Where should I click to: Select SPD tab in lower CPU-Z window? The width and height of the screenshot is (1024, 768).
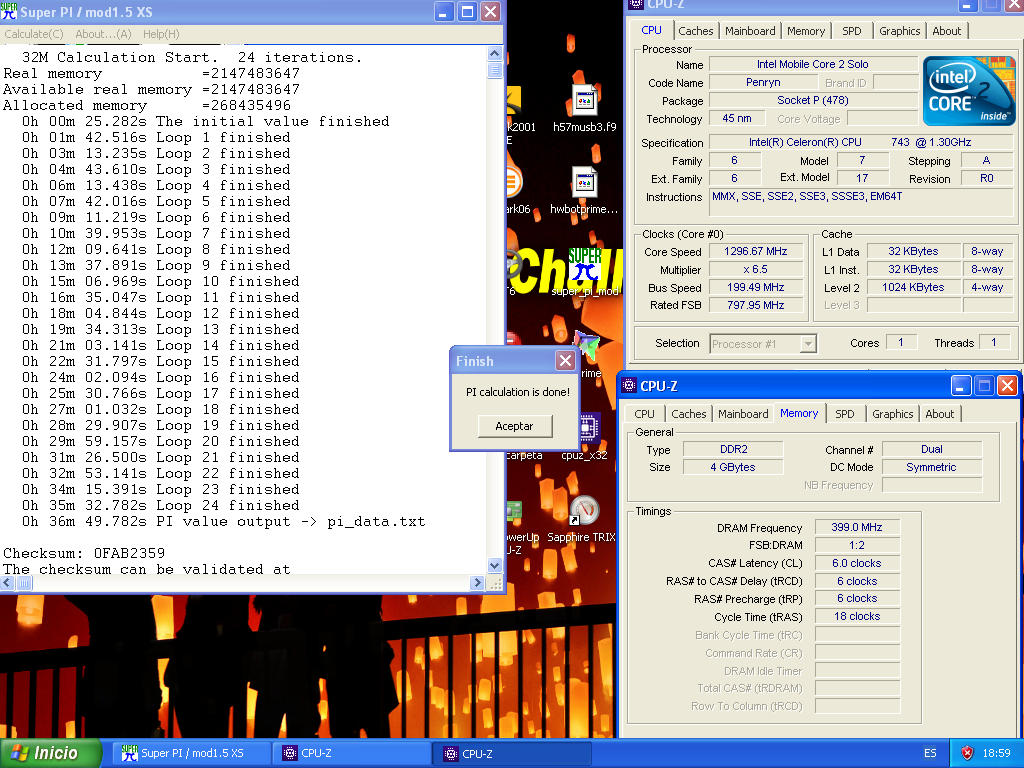[844, 414]
